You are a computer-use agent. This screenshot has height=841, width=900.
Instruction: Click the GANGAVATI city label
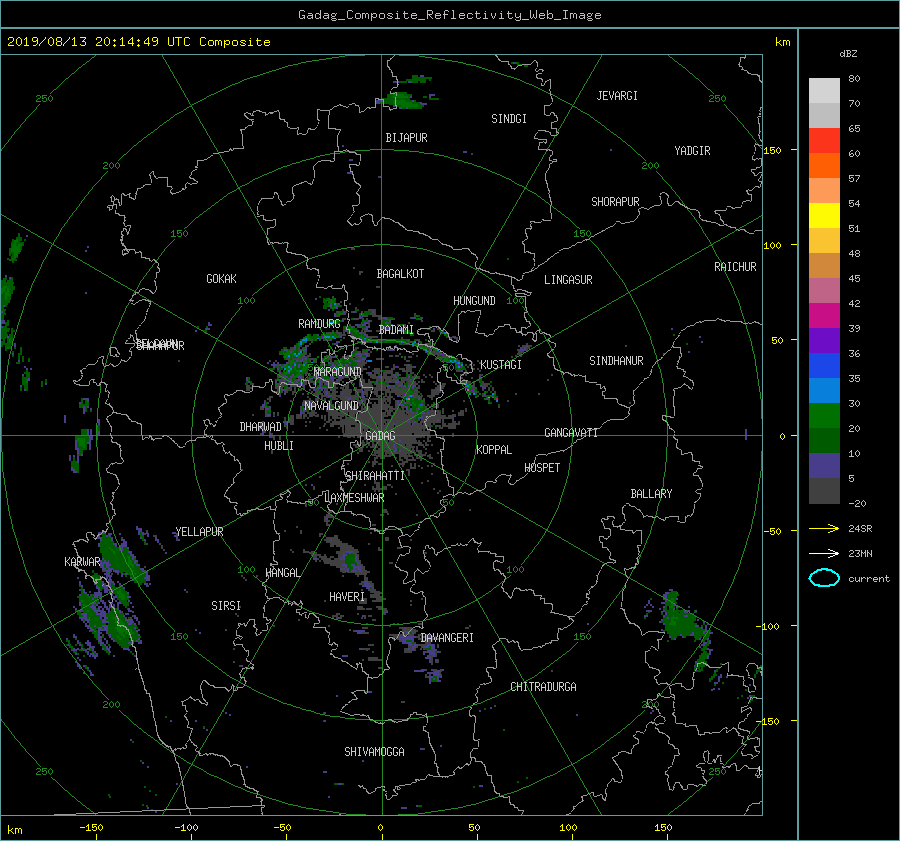(571, 432)
